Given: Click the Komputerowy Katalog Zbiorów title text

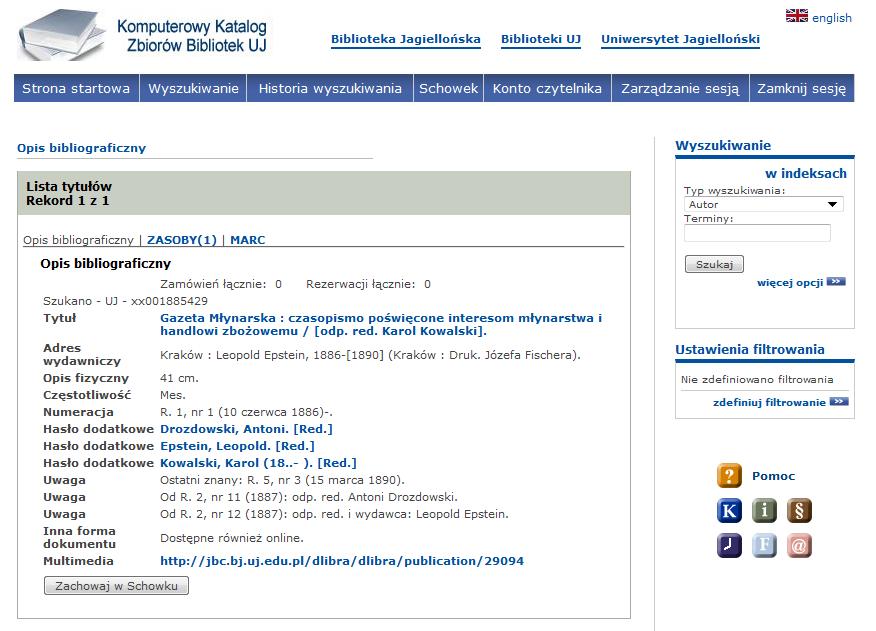Looking at the screenshot, I should point(192,36).
